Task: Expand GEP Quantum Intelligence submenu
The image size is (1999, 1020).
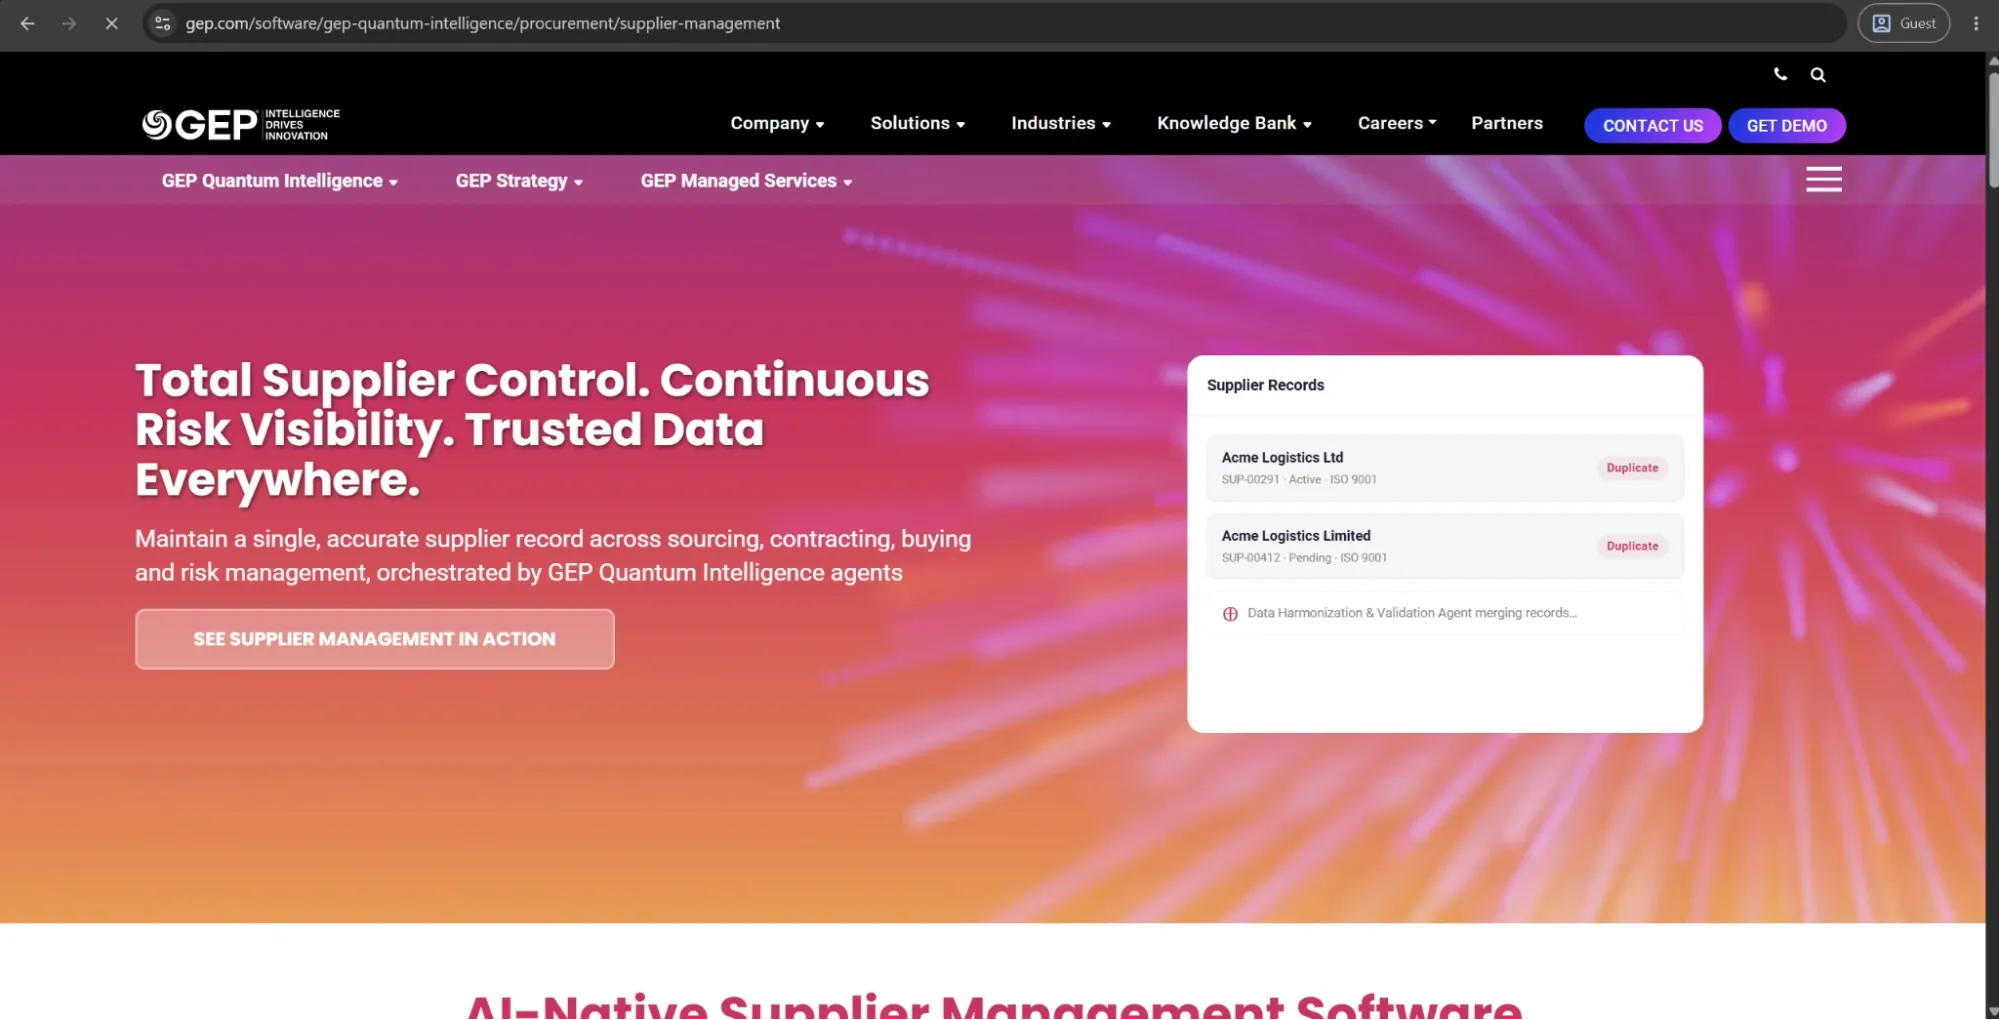Action: pyautogui.click(x=280, y=181)
